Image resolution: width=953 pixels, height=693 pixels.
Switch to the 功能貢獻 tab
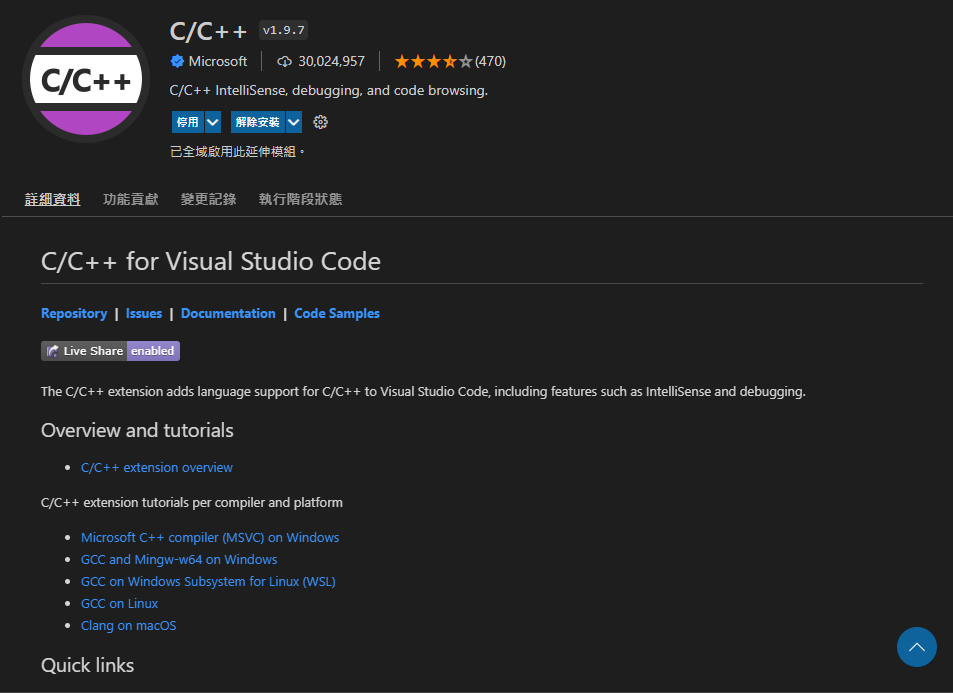point(131,199)
